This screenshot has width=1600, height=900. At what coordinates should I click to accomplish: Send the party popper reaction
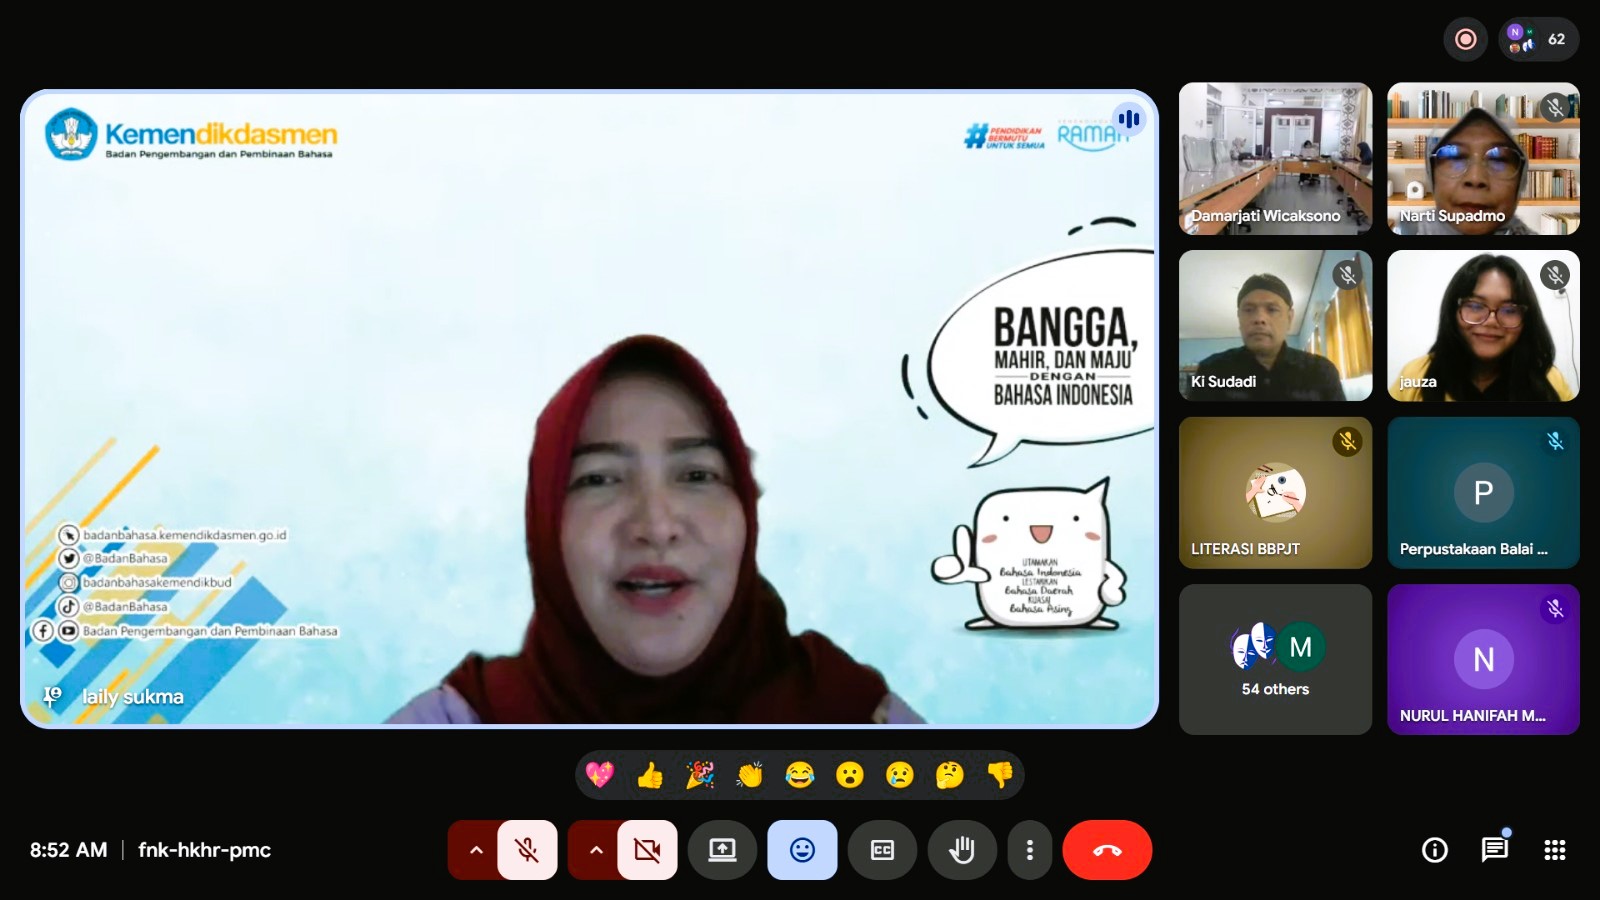[x=700, y=775]
